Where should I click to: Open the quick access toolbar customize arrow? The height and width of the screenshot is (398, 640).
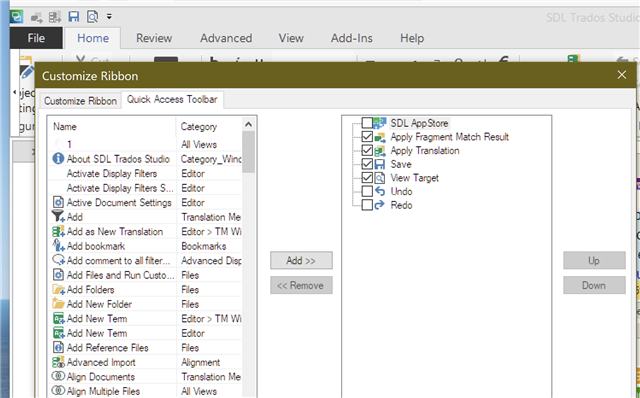tap(109, 17)
